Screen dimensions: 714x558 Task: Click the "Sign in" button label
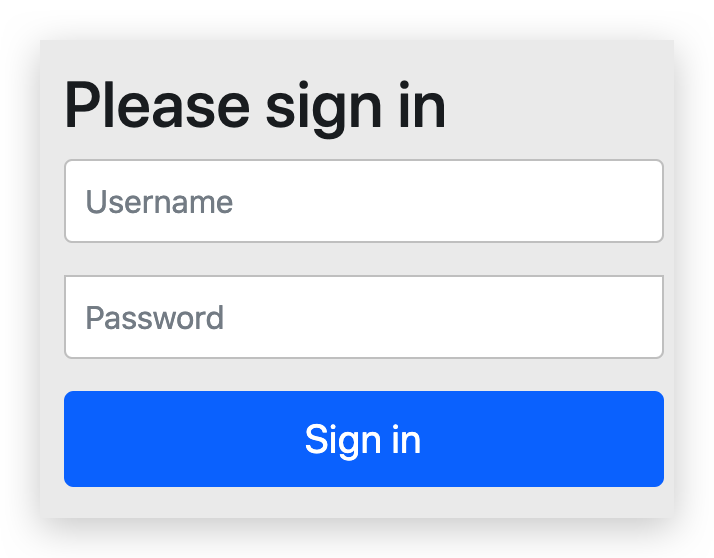click(363, 440)
